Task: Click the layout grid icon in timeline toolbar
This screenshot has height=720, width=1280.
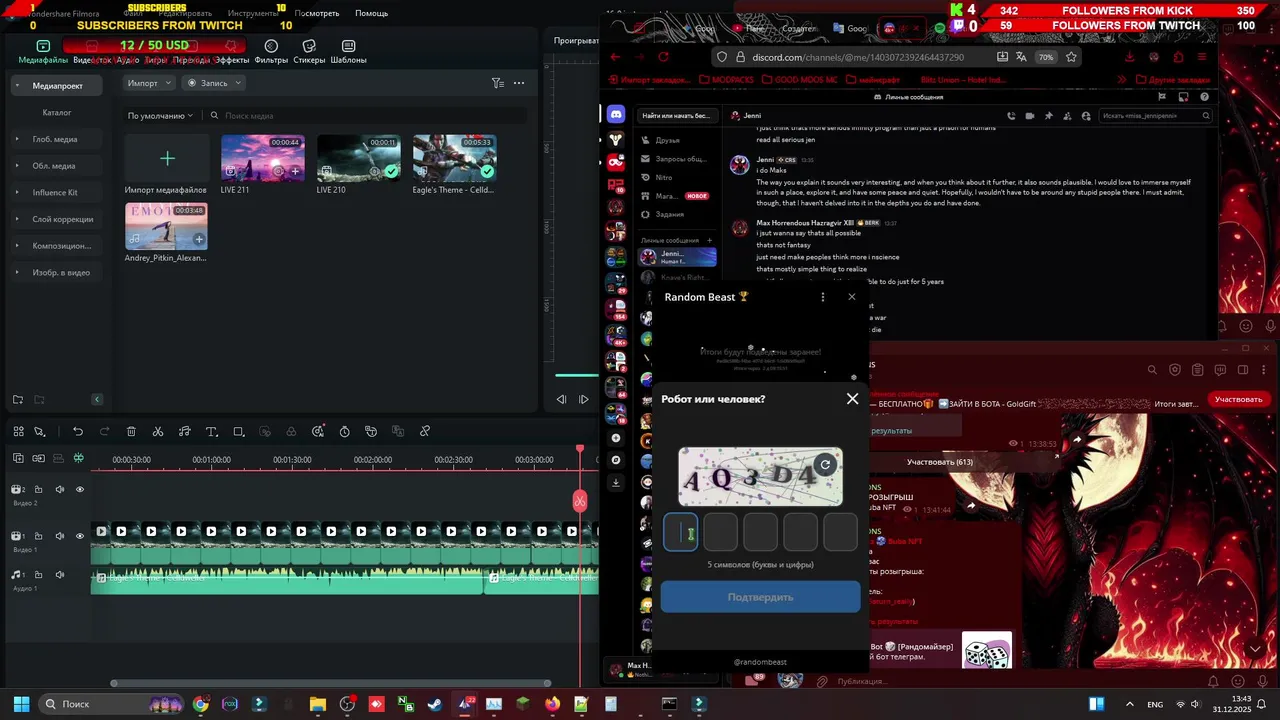Action: coord(18,432)
